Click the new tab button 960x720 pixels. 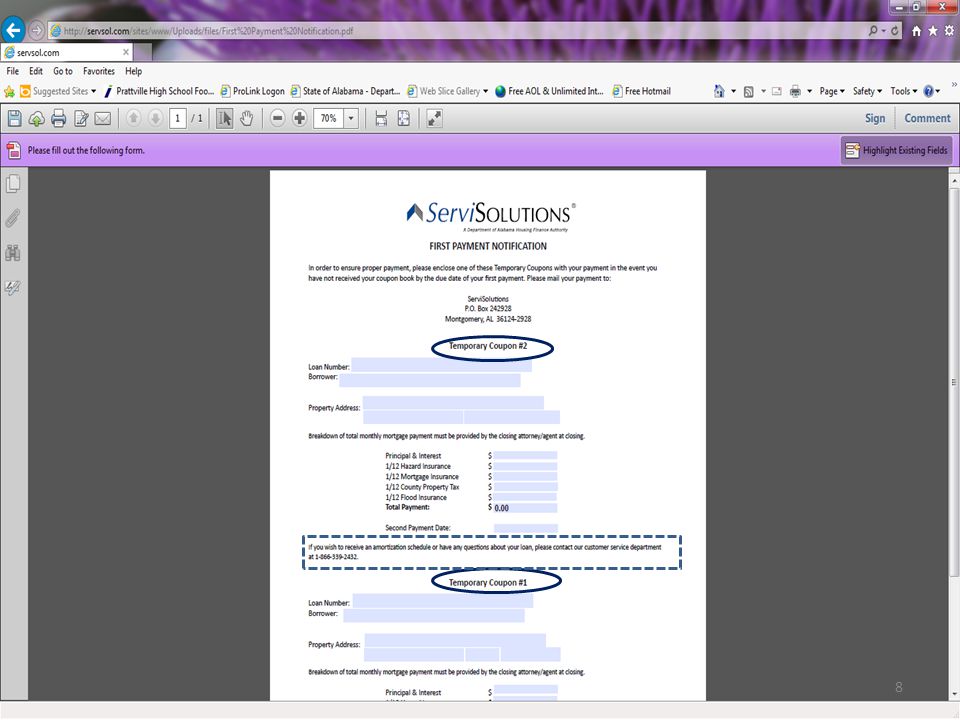click(x=142, y=53)
